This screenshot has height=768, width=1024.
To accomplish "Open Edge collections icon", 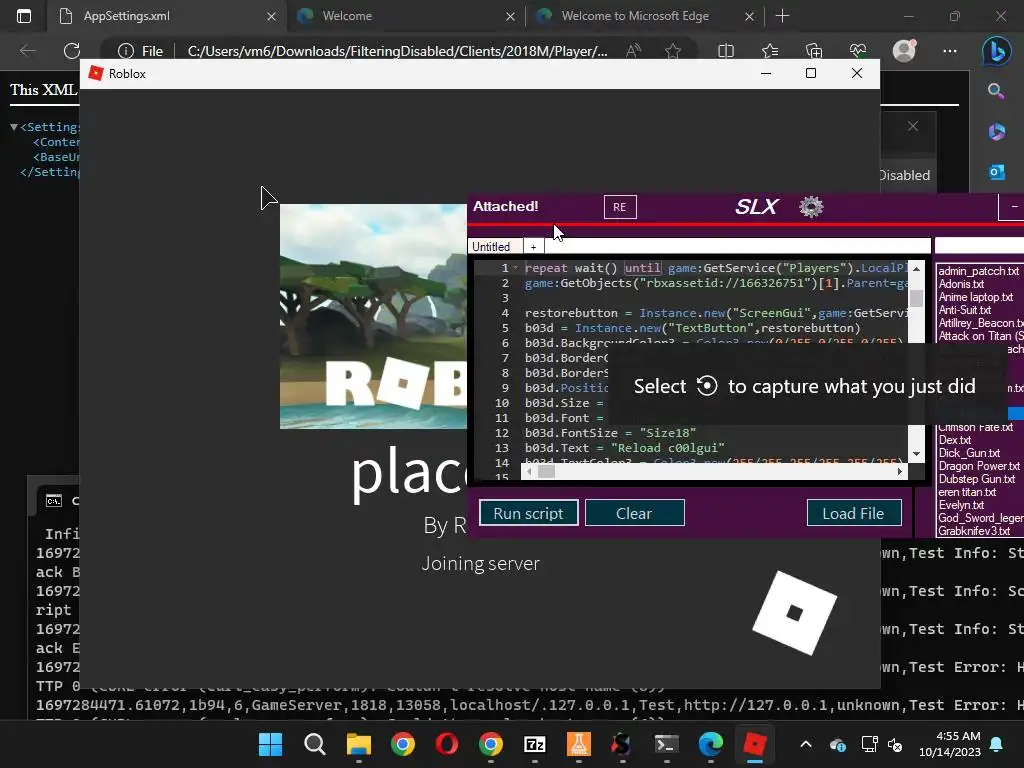I will coord(814,50).
